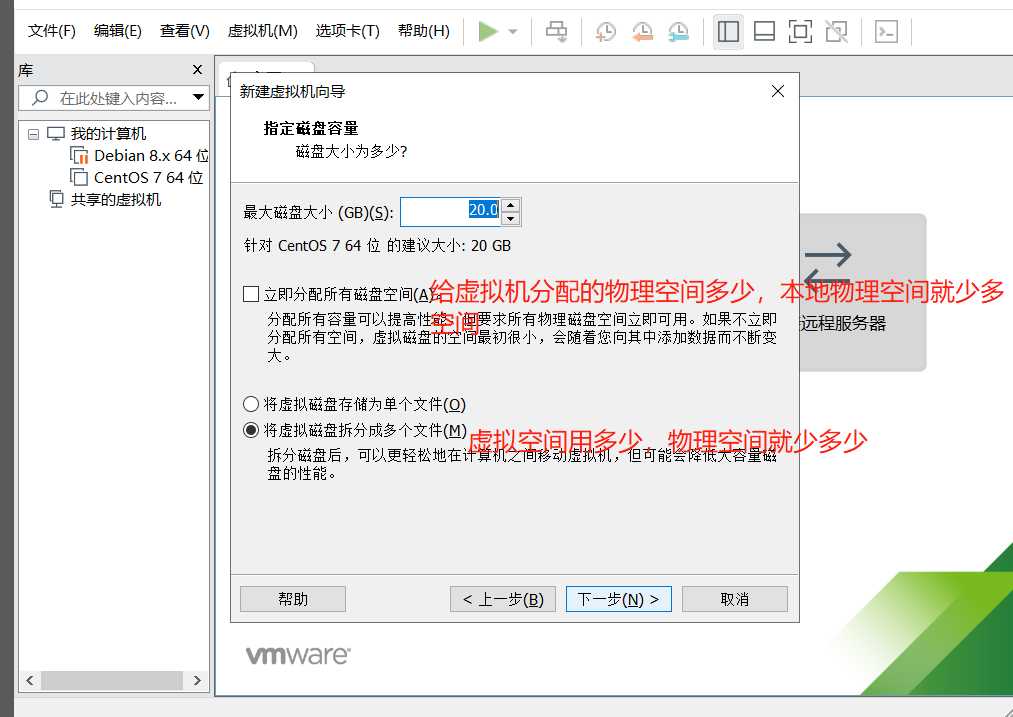The height and width of the screenshot is (717, 1013).
Task: Click the send Ctrl+Alt+Del toolbar icon
Action: pos(556,31)
